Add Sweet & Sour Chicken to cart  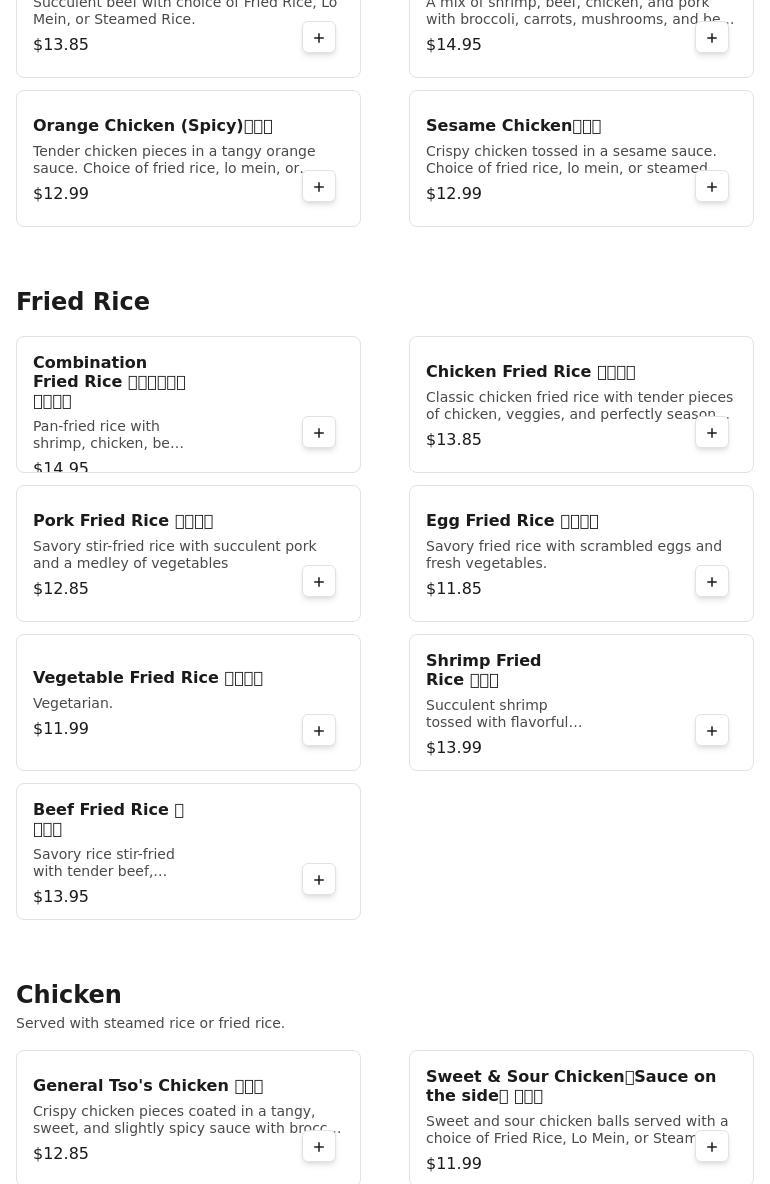click(x=712, y=1147)
